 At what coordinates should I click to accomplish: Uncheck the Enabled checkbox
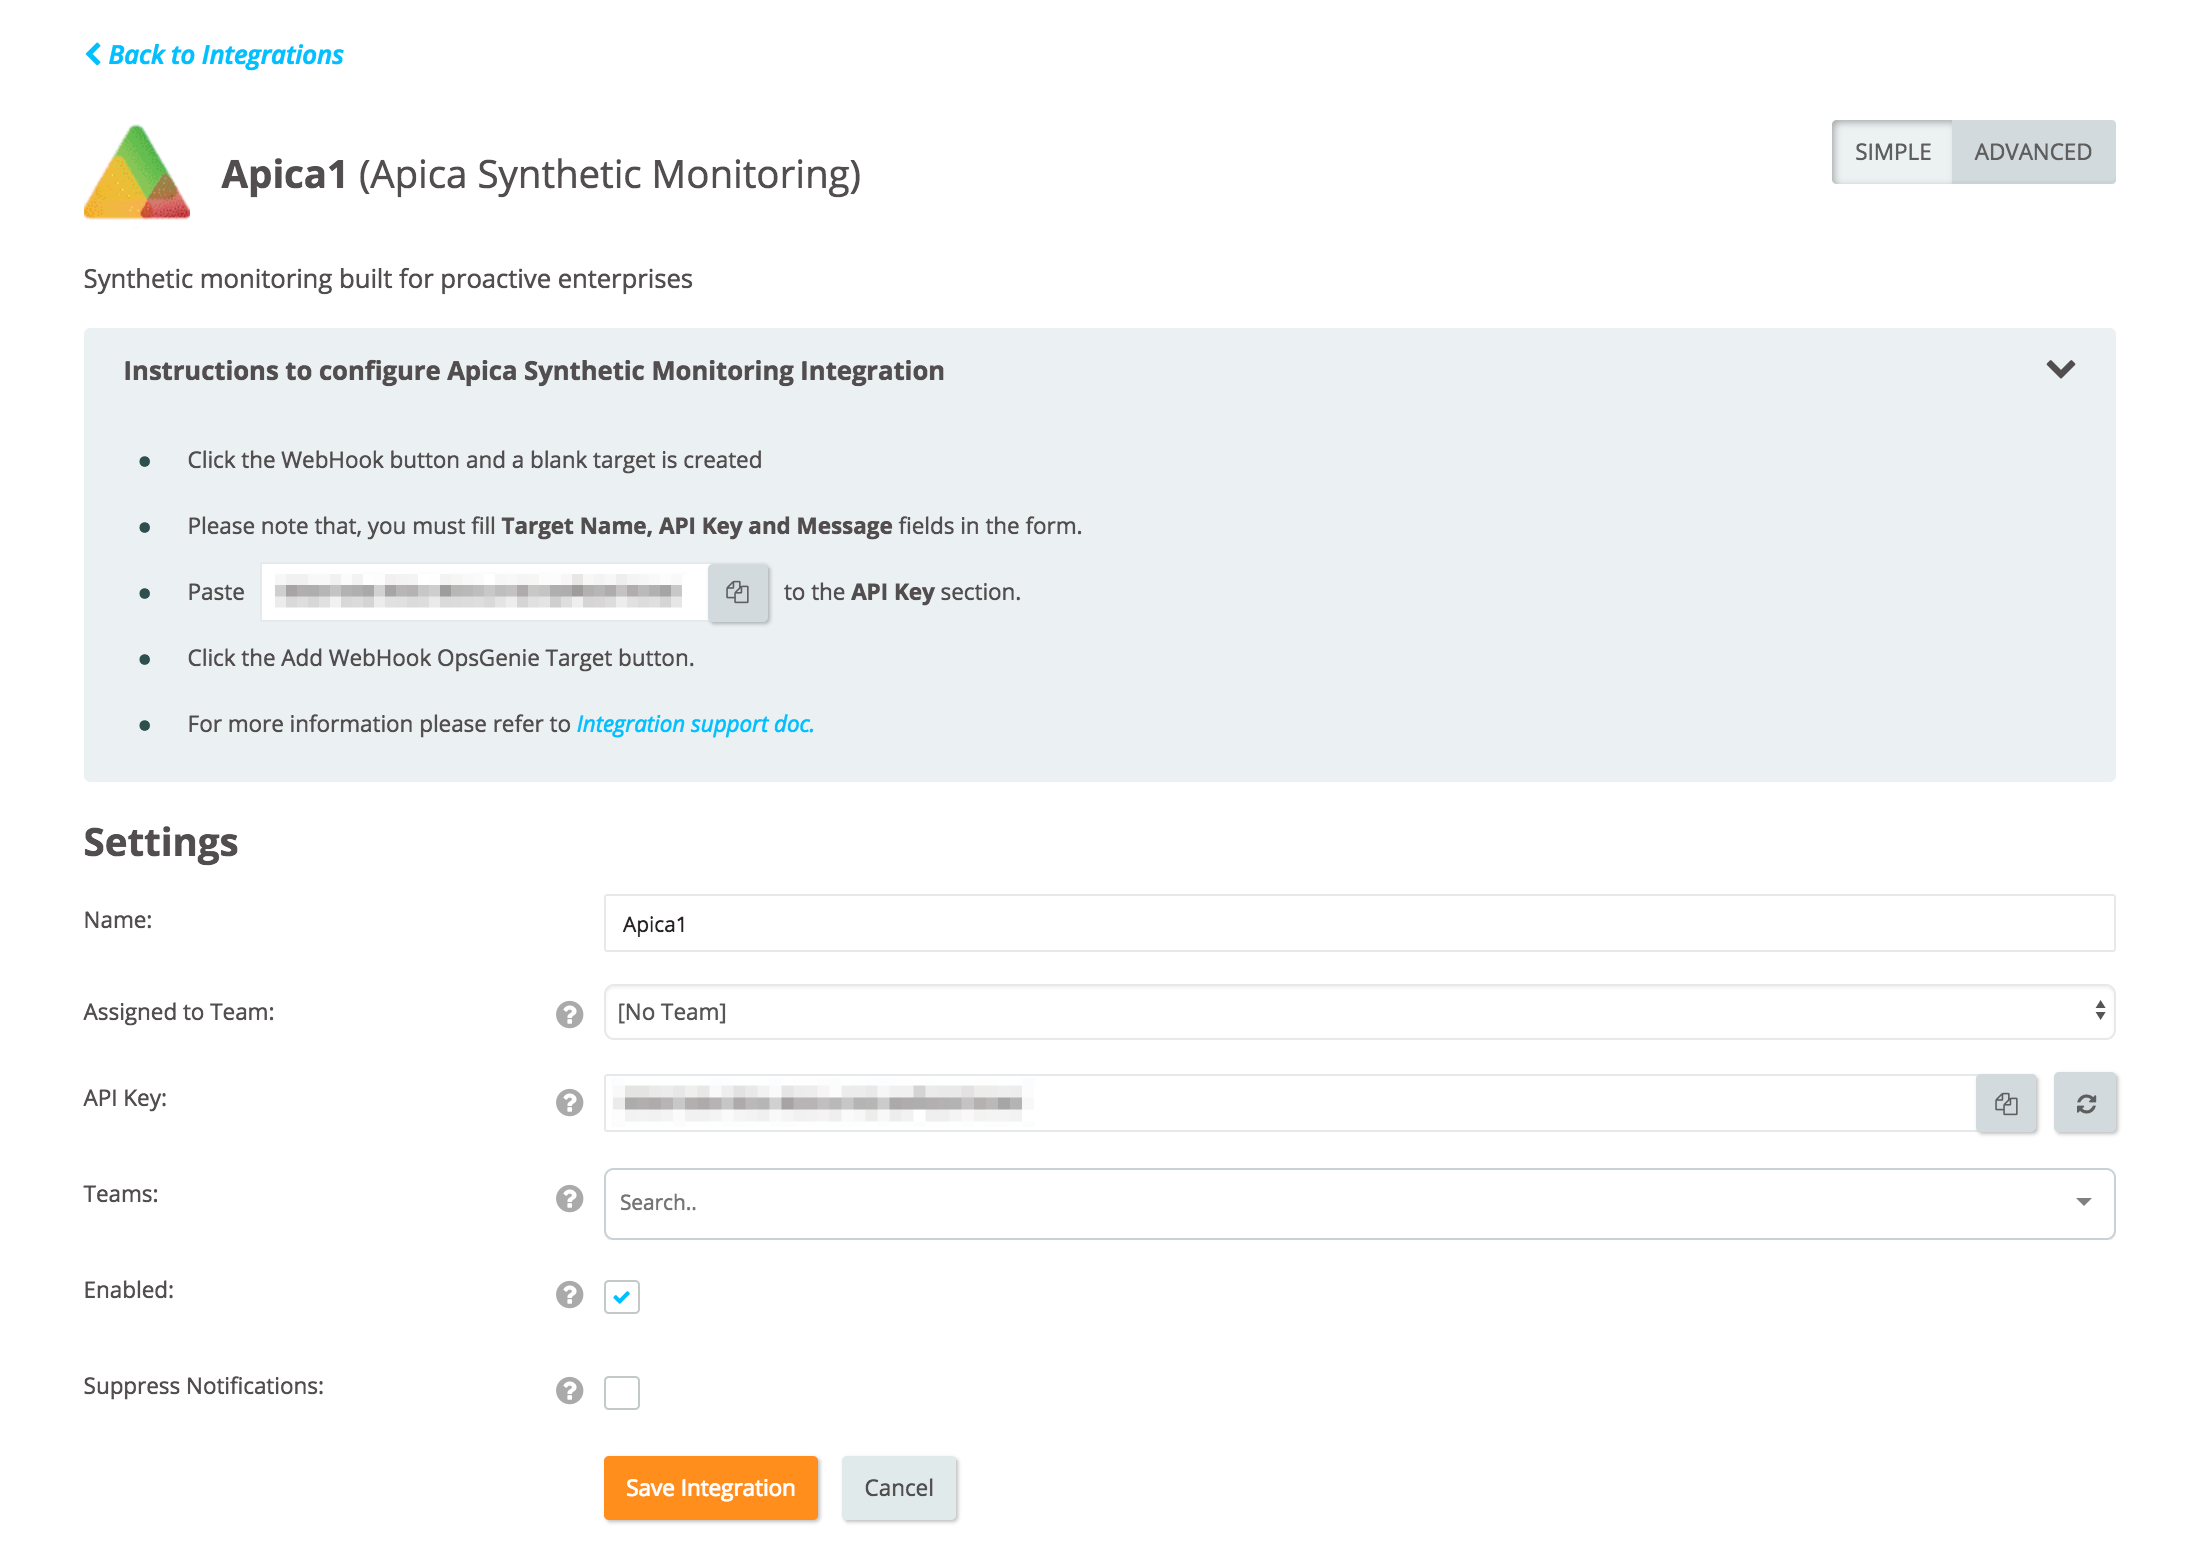(621, 1296)
